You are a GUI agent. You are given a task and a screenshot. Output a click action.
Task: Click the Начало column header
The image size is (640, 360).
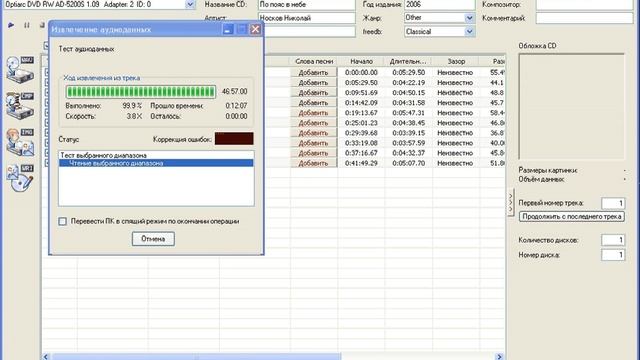[x=361, y=61]
